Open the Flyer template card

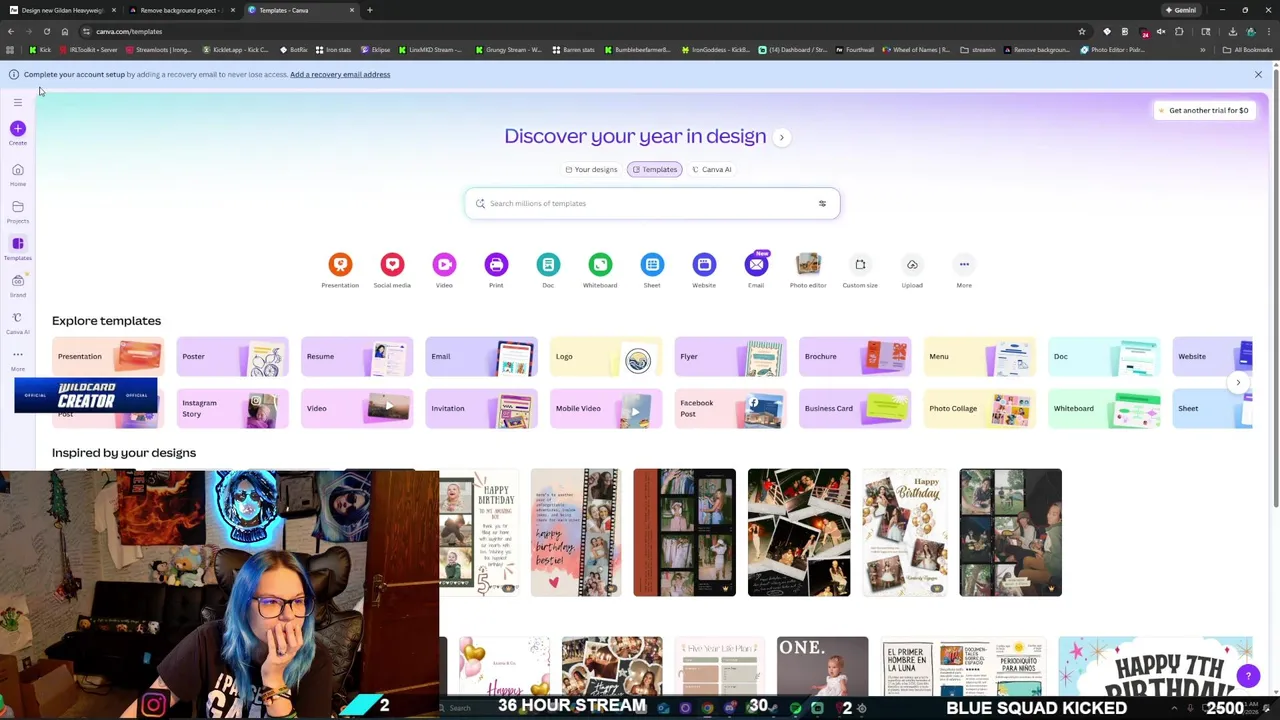click(x=730, y=356)
